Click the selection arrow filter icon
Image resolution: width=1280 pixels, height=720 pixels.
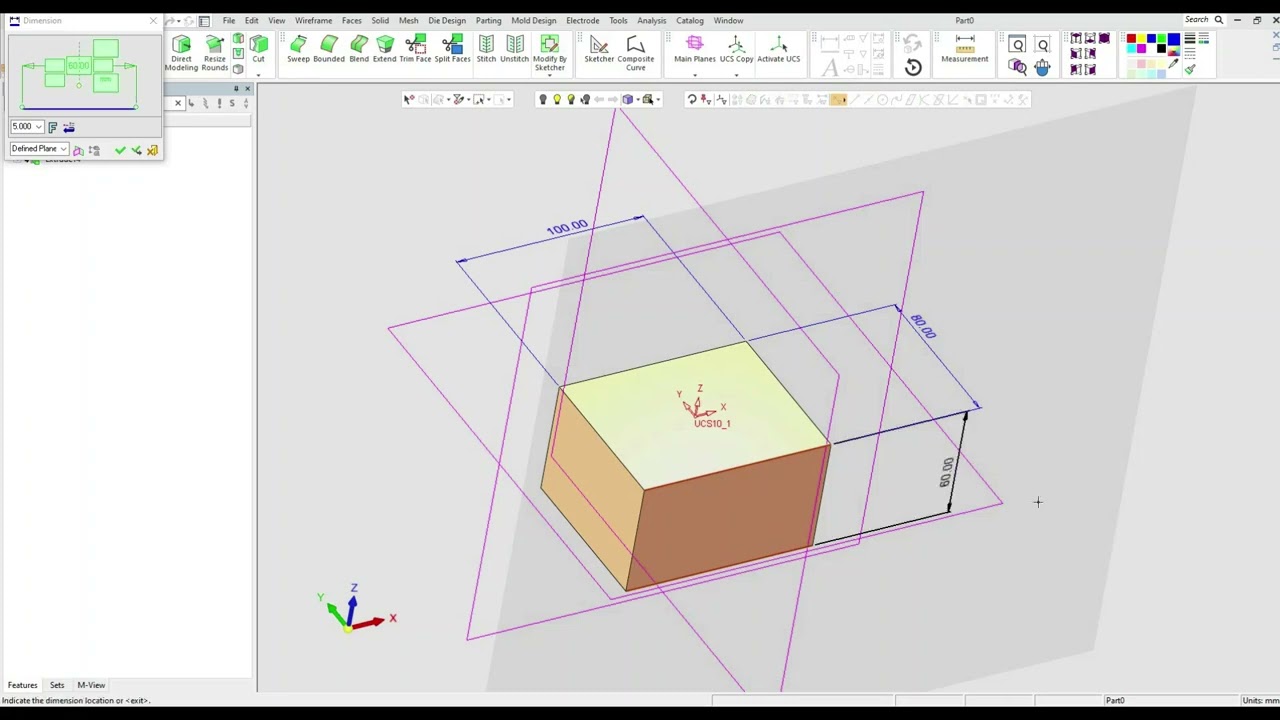[408, 100]
